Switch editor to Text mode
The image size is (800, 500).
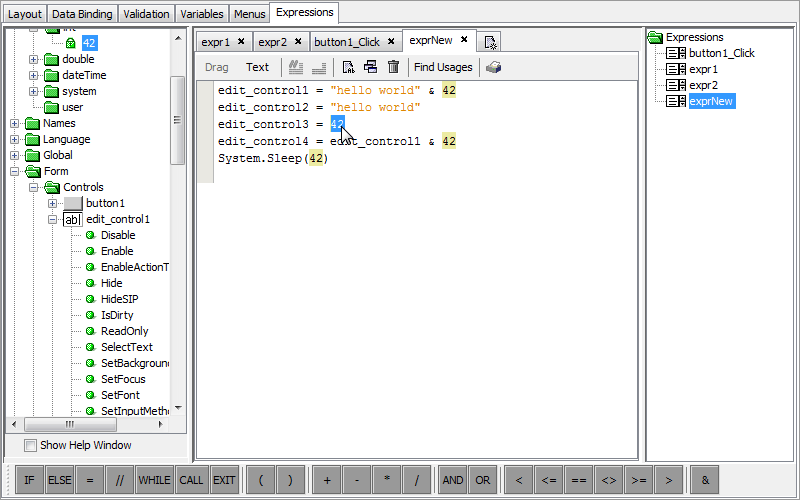(257, 67)
